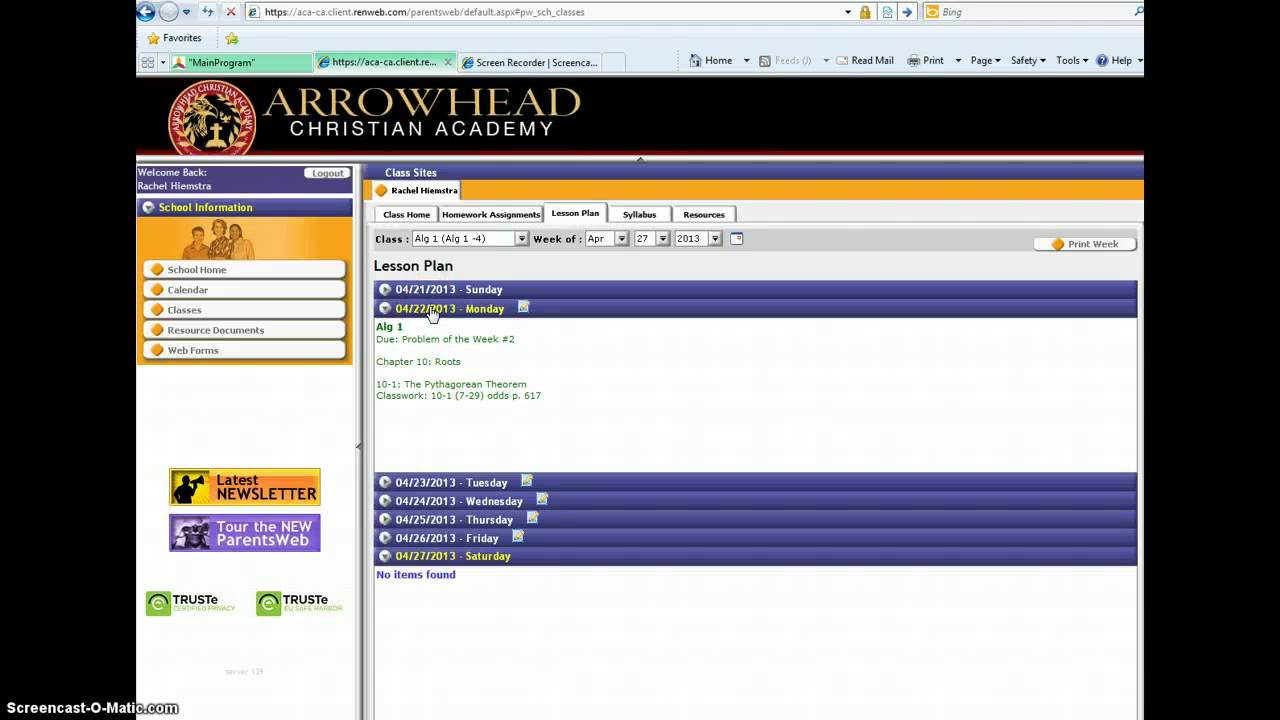Switch to the Resources tab
The height and width of the screenshot is (720, 1280).
tap(704, 214)
